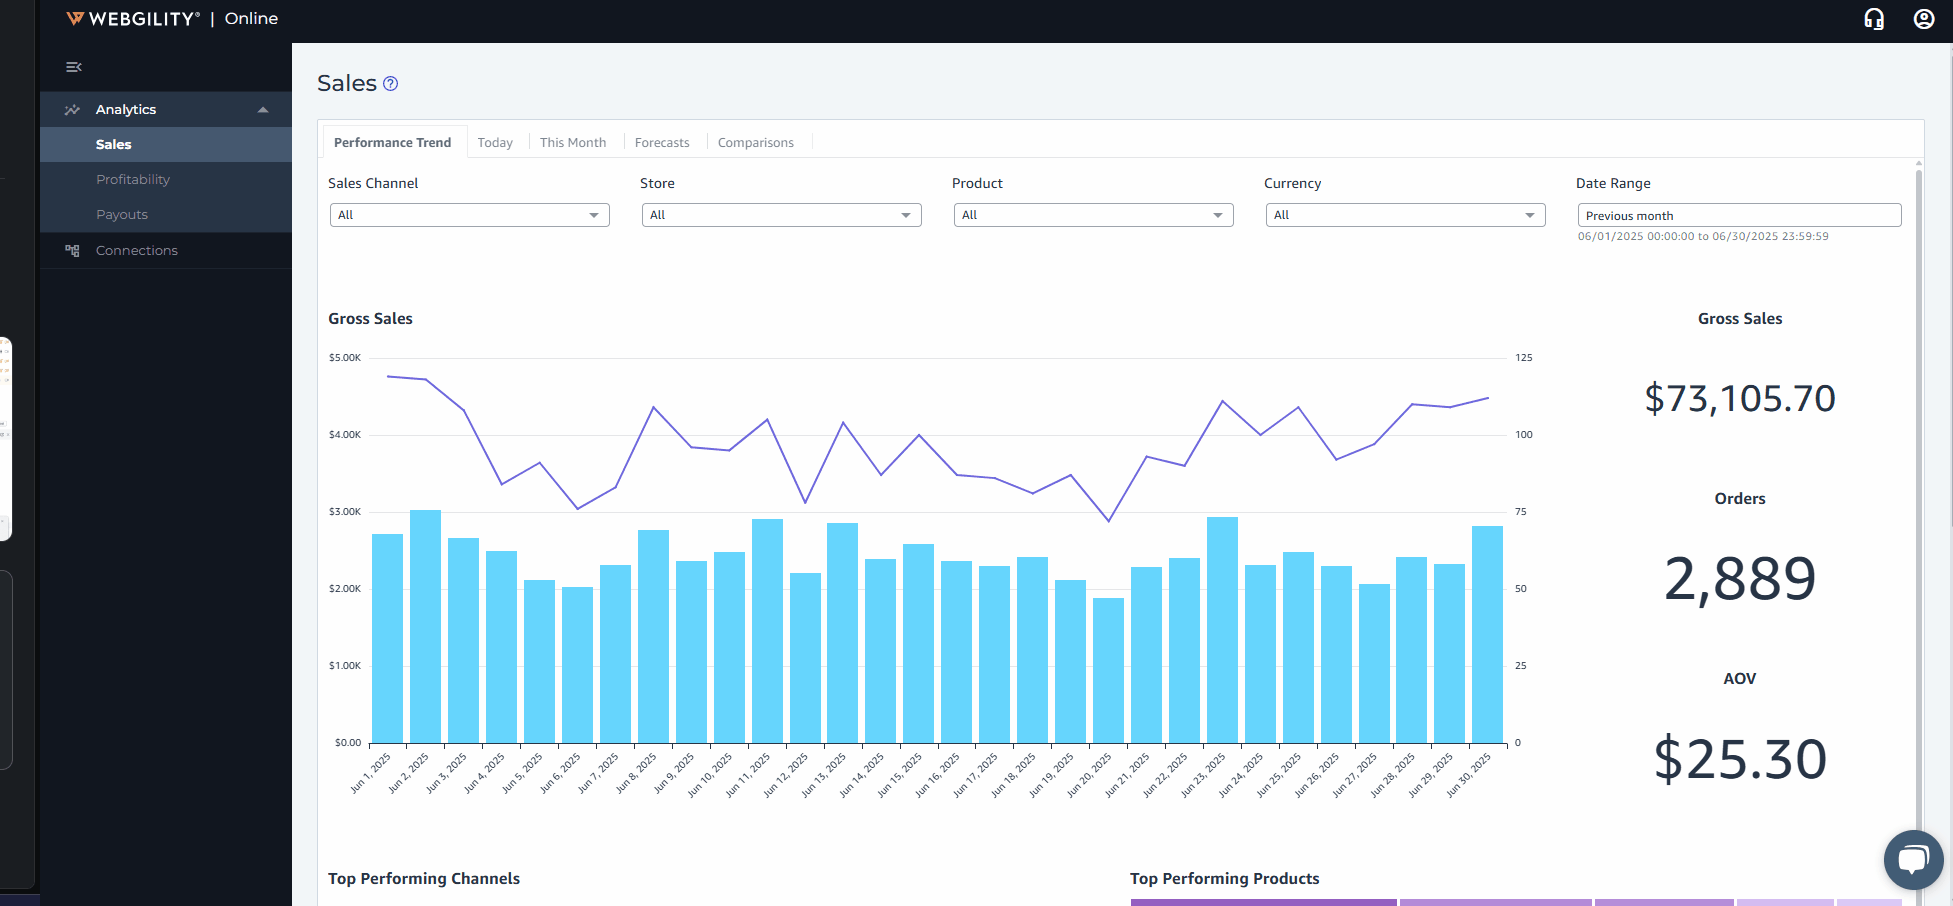Switch to the Forecasts tab
This screenshot has height=906, width=1953.
click(x=662, y=142)
